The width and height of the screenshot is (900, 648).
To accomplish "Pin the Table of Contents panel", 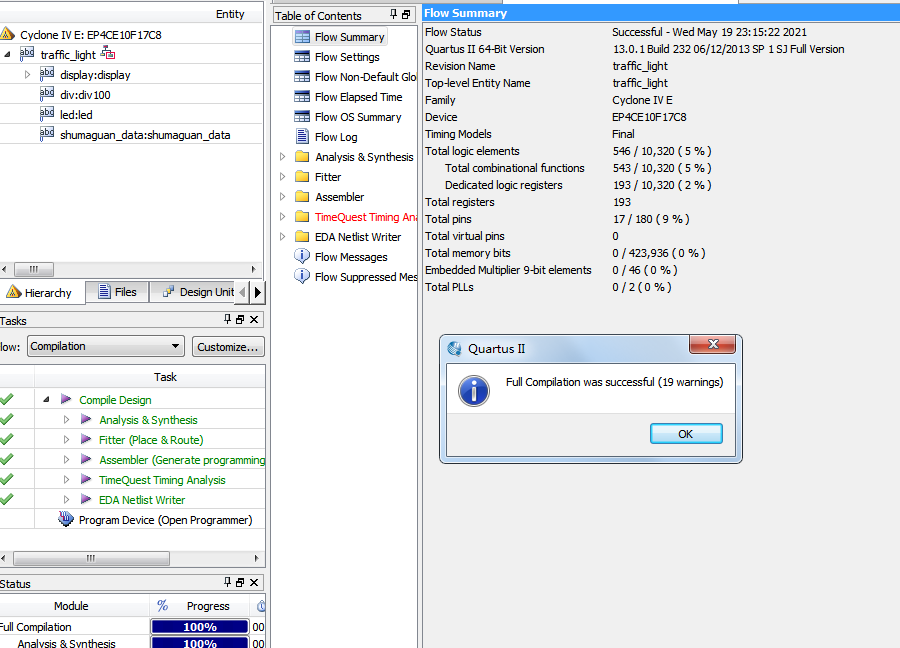I will [393, 14].
